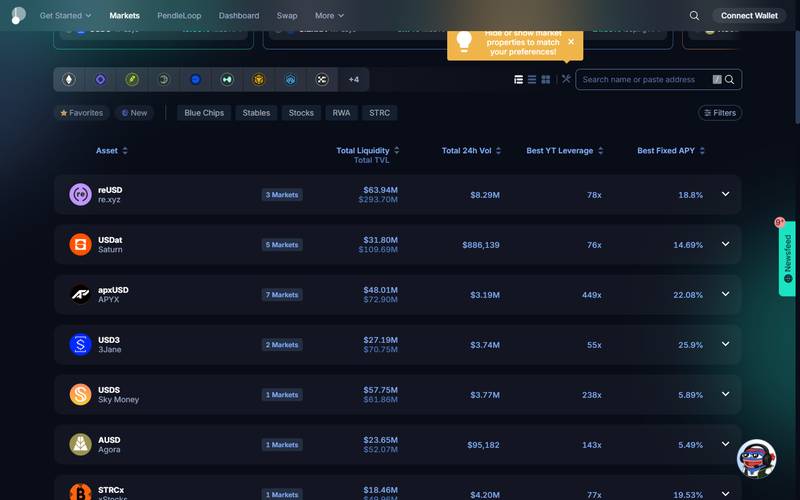Expand the reUSD row chevron
The width and height of the screenshot is (800, 500).
click(725, 194)
